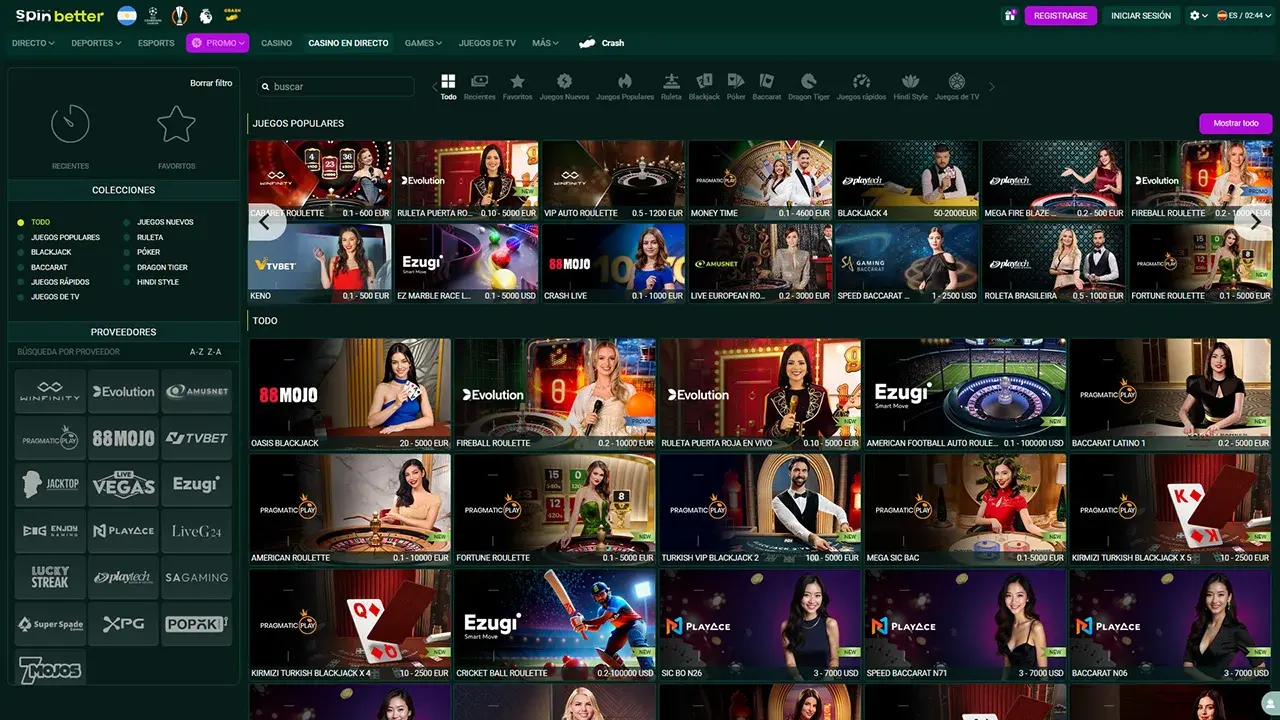Open the ES language and time dropdown
Viewport: 1280px width, 720px height.
pyautogui.click(x=1244, y=16)
